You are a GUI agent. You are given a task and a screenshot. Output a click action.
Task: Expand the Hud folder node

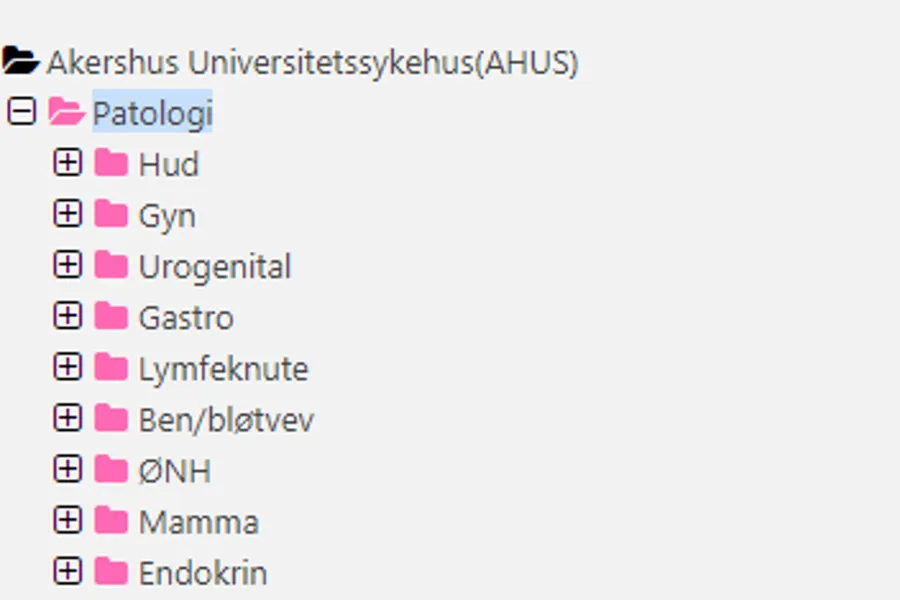(67, 163)
